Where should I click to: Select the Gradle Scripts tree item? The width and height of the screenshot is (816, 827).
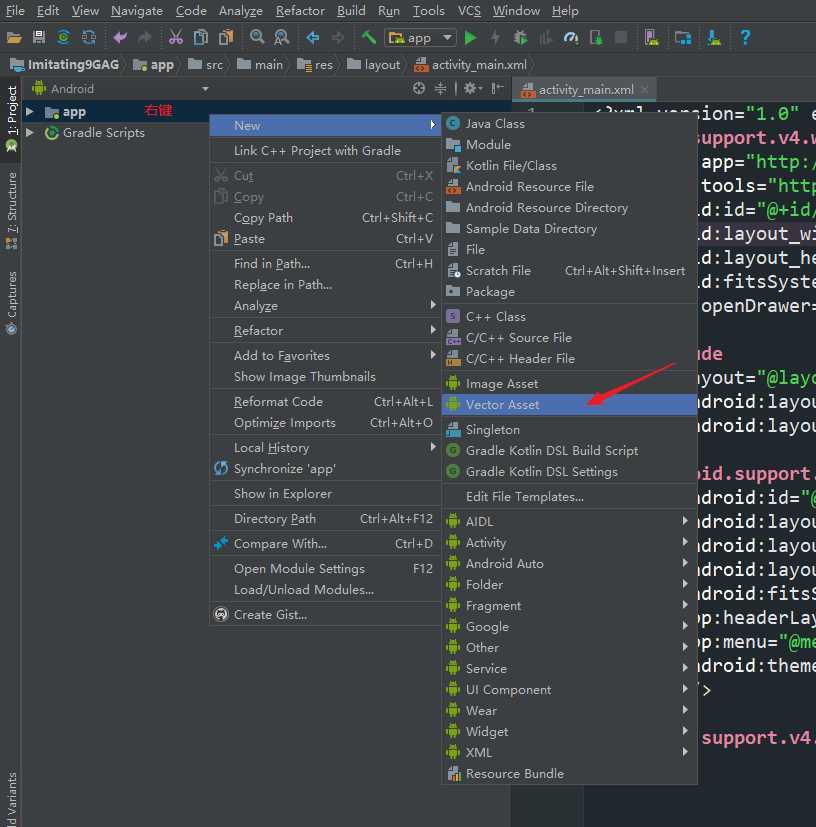tap(103, 132)
